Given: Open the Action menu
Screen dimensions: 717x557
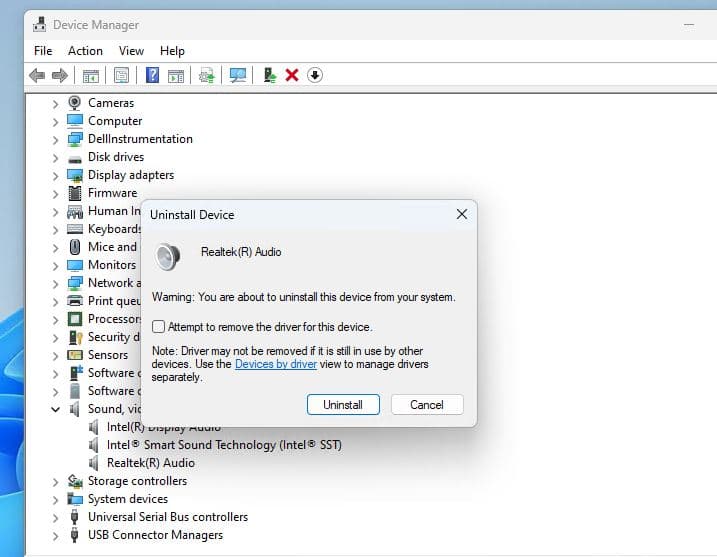Looking at the screenshot, I should coord(85,51).
